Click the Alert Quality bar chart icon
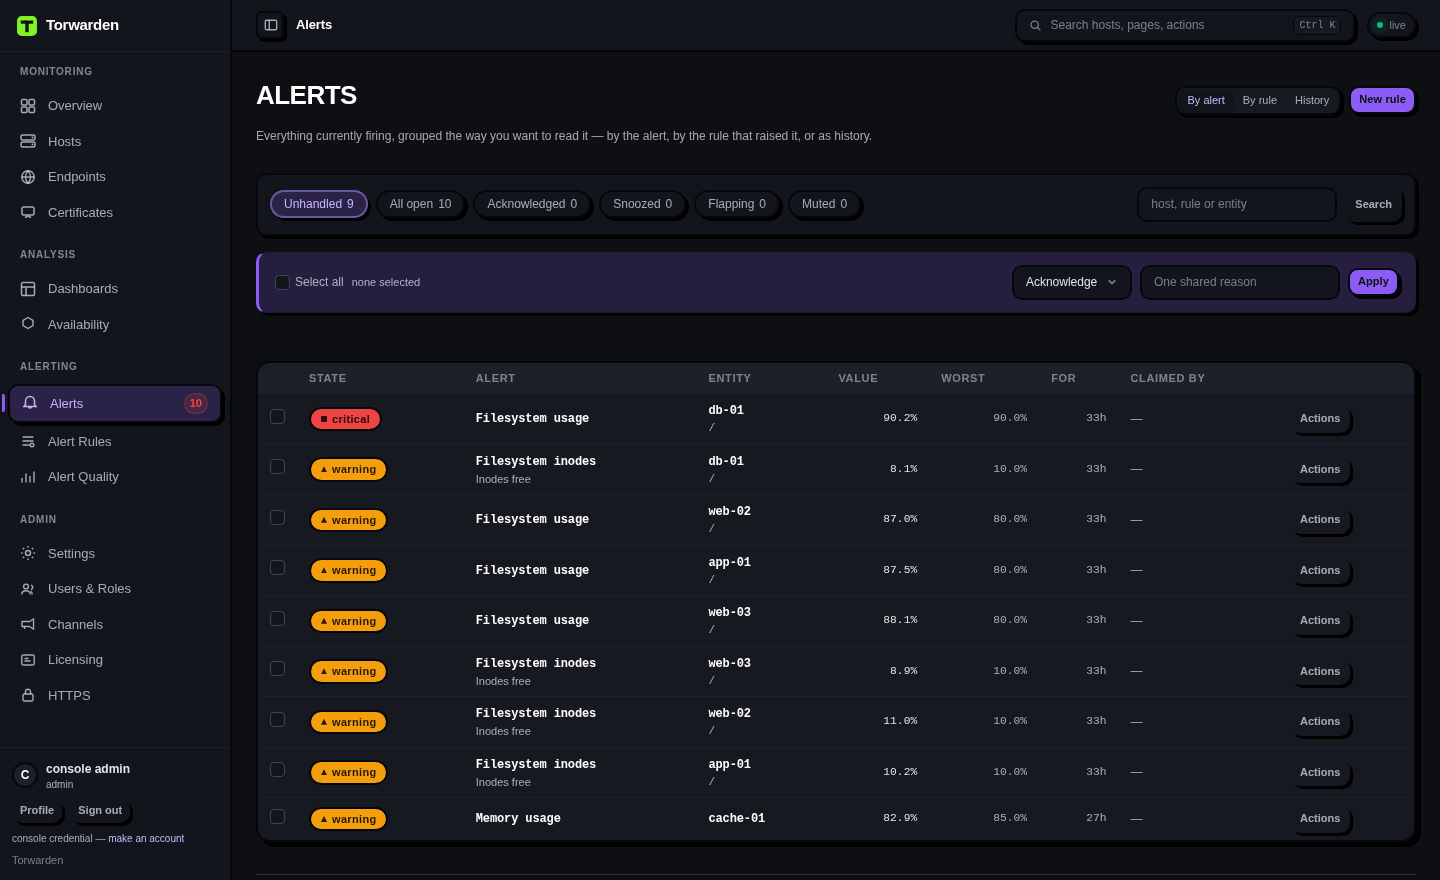Screen dimensions: 1440x880 pos(28,477)
